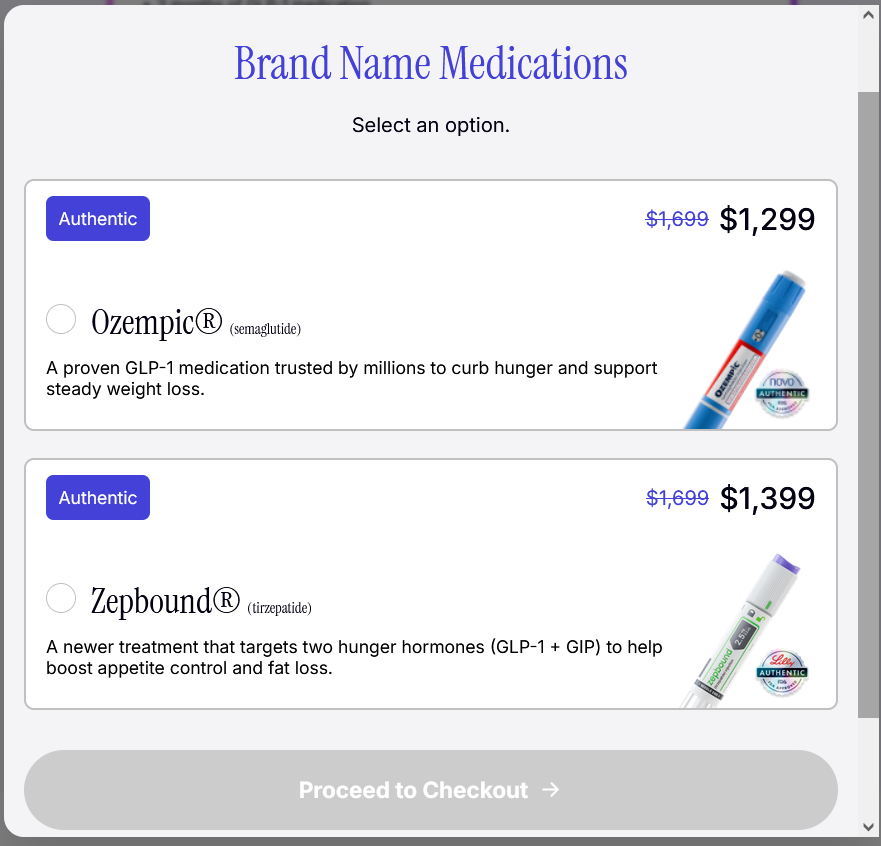Click the Zepbound description text

(354, 657)
